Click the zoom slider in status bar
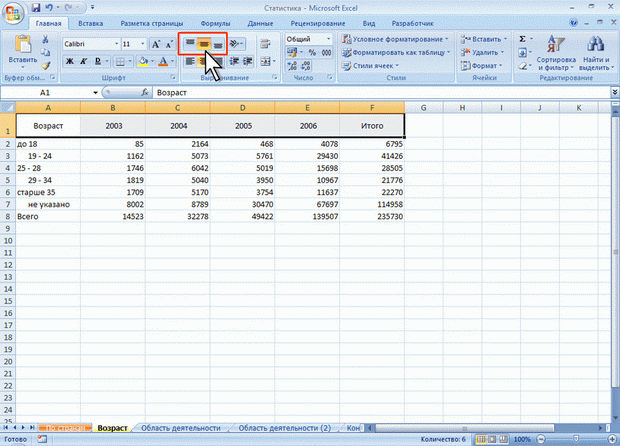This screenshot has height=446, width=620. pyautogui.click(x=576, y=439)
